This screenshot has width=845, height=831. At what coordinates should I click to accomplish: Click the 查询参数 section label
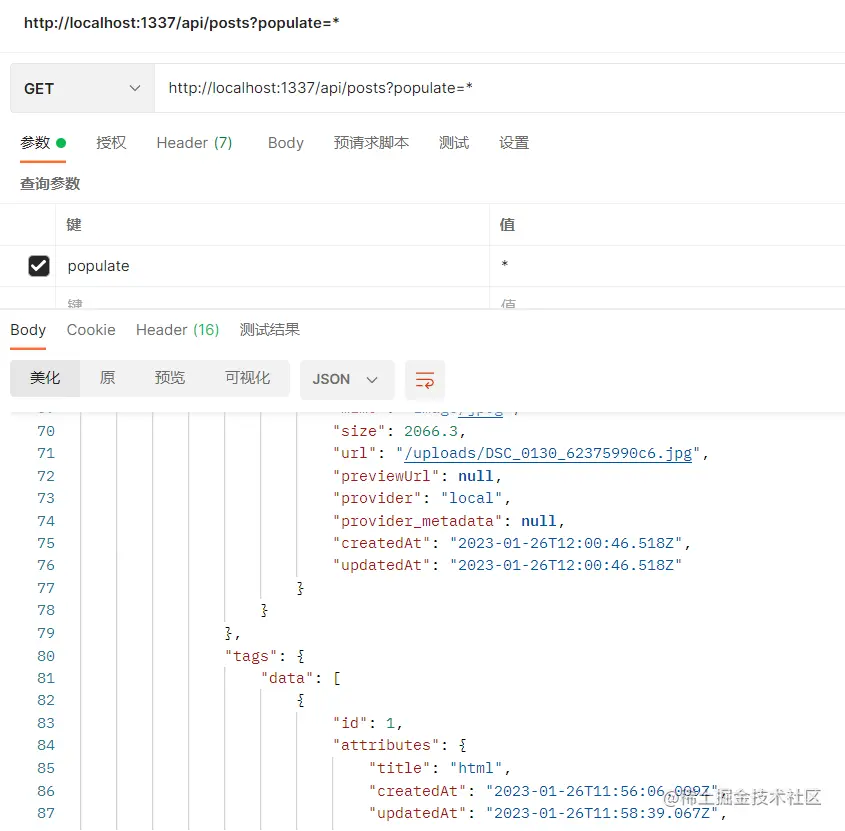(x=50, y=184)
